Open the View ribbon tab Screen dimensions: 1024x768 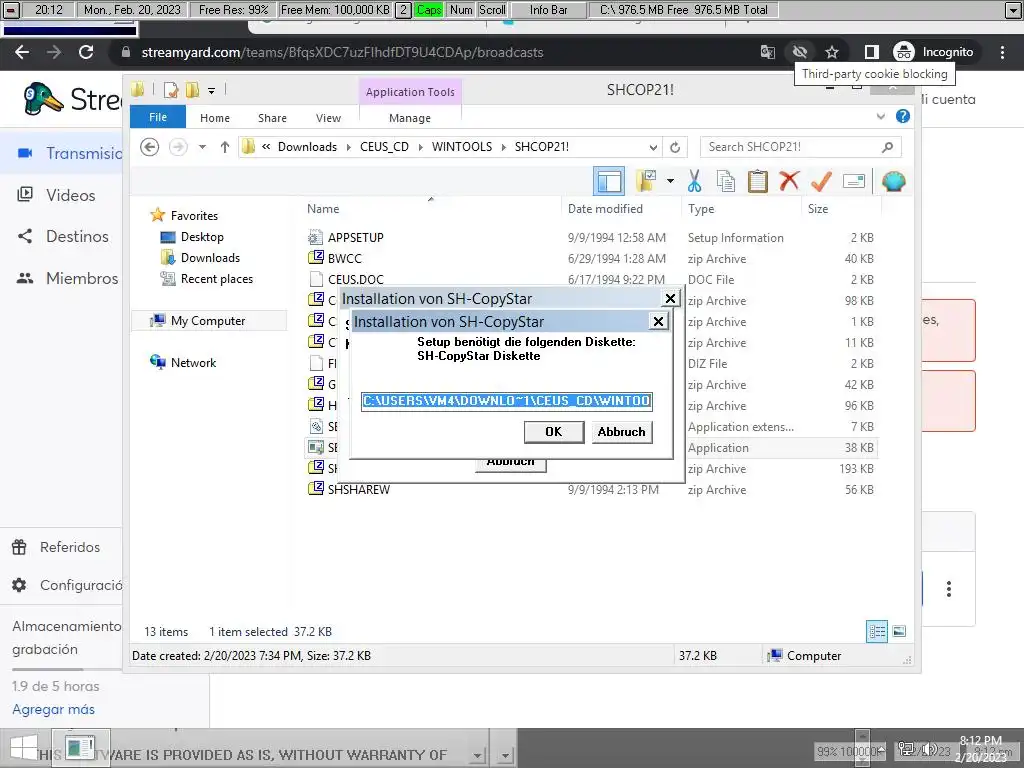(328, 118)
